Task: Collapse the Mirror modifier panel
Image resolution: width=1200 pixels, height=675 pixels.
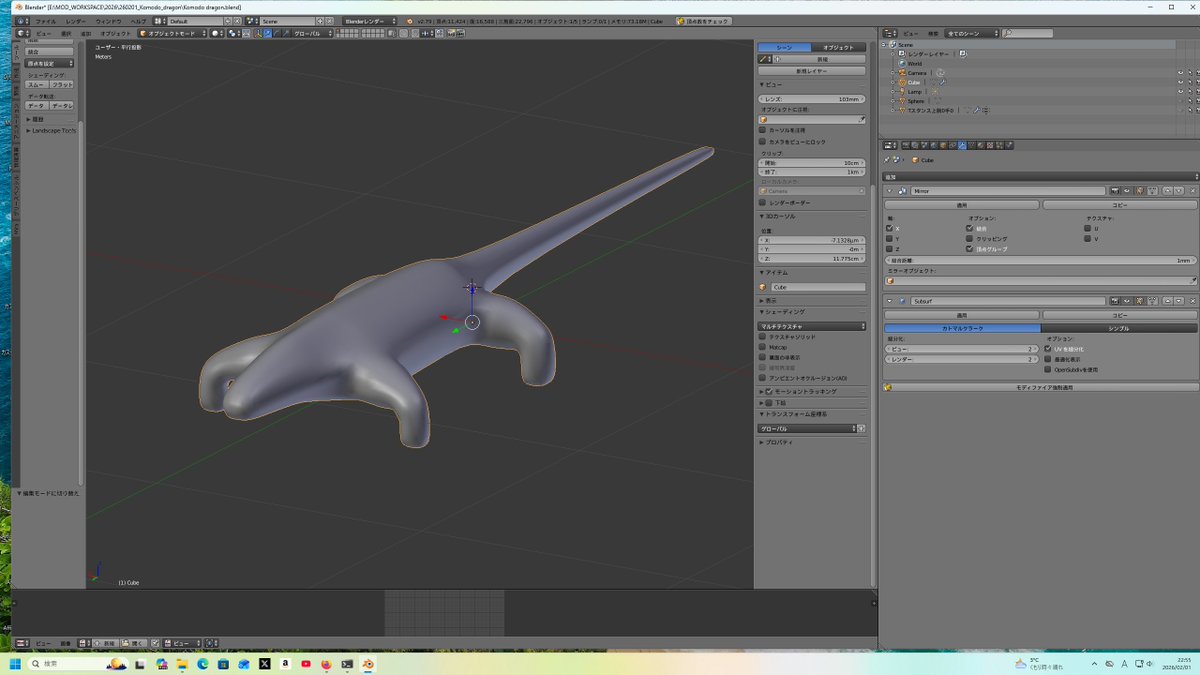Action: (x=890, y=190)
